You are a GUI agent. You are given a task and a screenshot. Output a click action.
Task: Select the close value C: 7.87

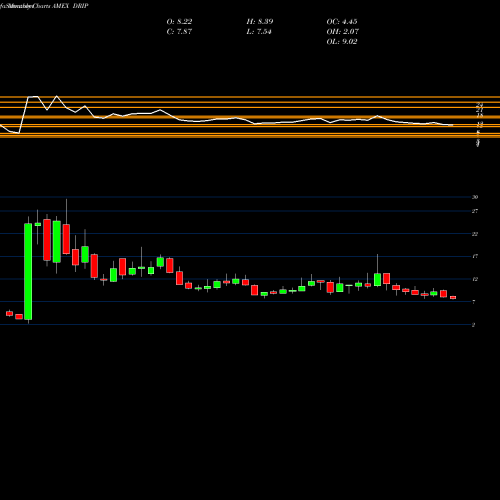click(x=179, y=32)
